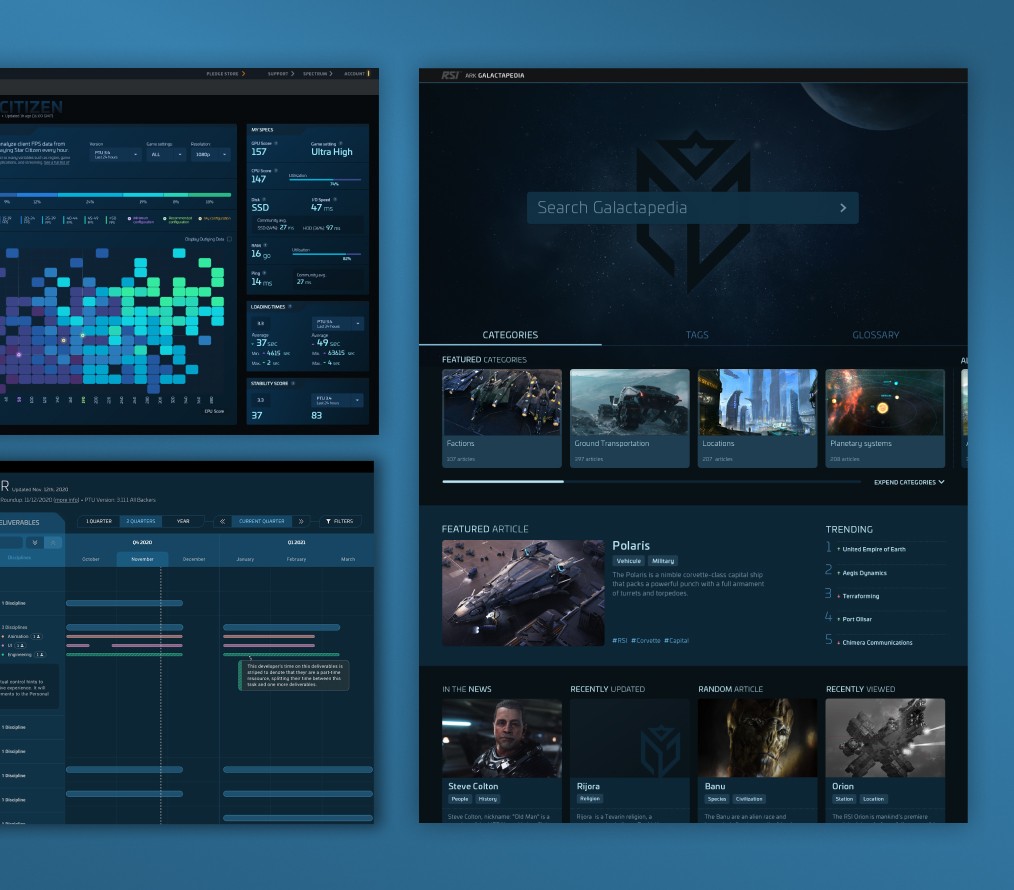
Task: Click the Location tag under Orion
Action: (x=873, y=799)
